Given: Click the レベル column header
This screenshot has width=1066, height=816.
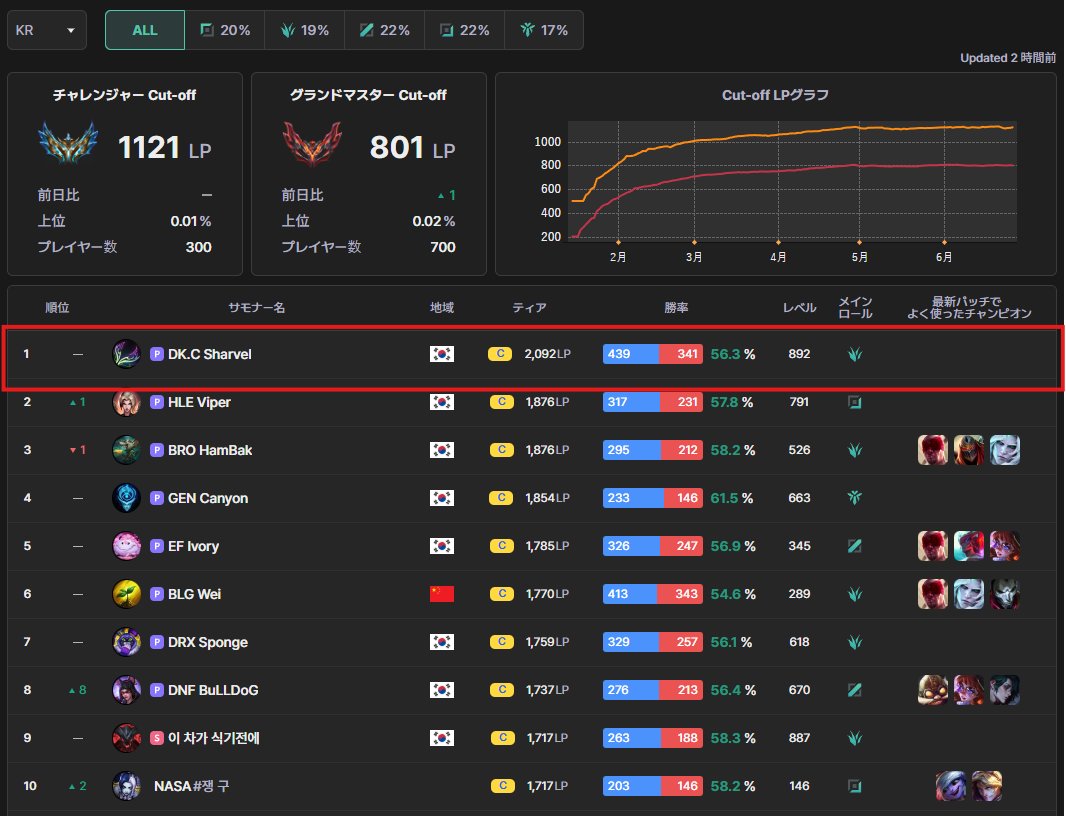Looking at the screenshot, I should pos(799,307).
